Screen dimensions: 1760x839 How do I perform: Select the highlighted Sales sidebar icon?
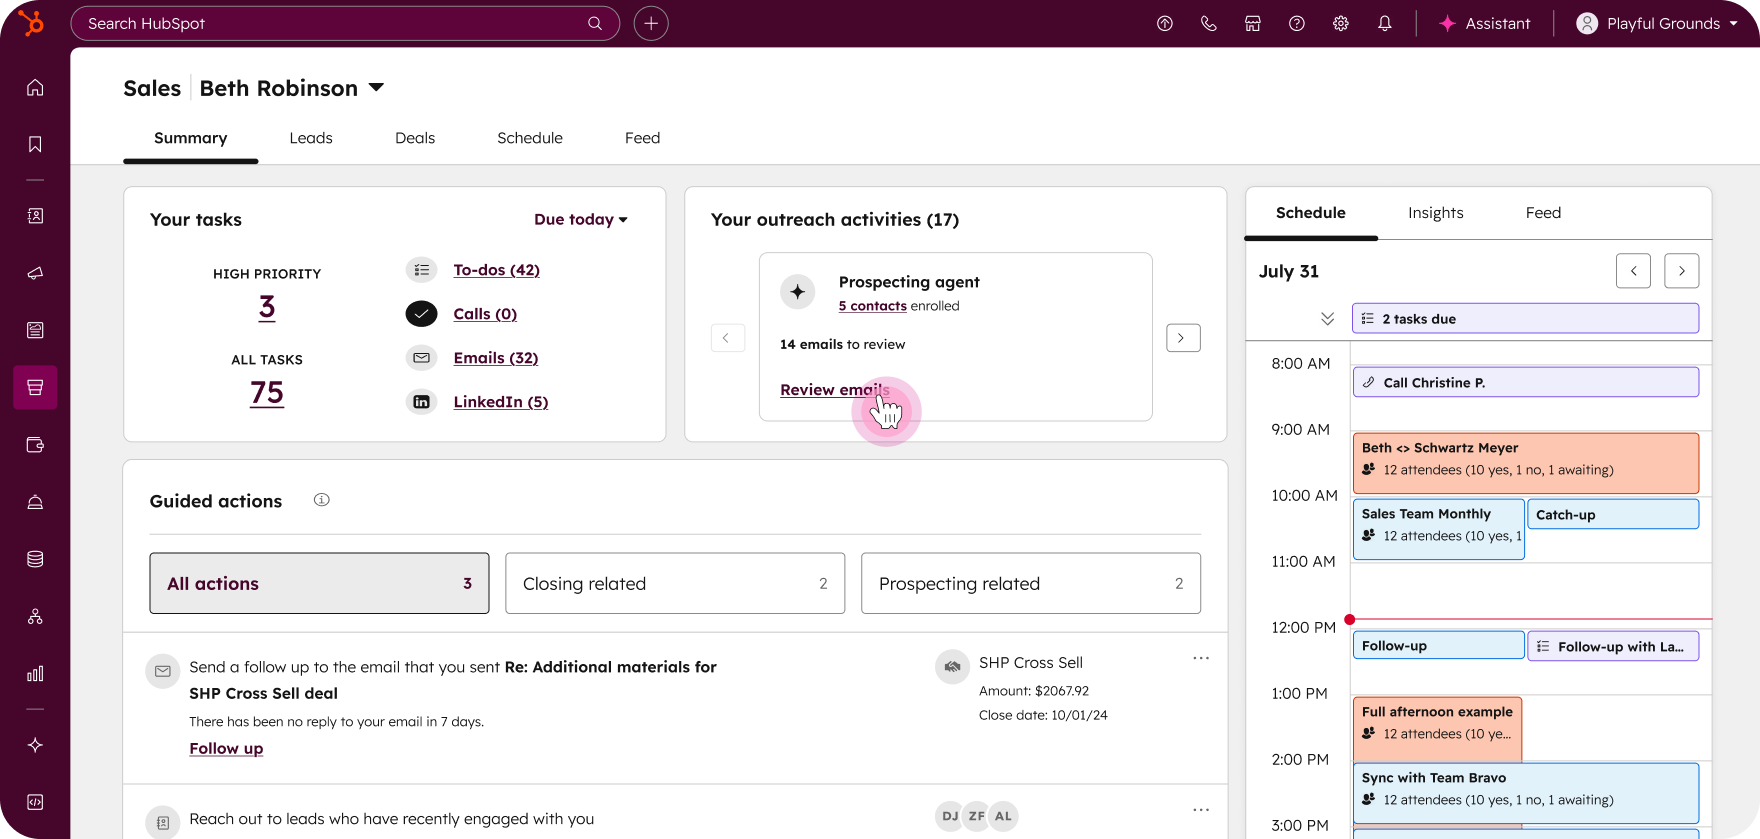(x=35, y=387)
